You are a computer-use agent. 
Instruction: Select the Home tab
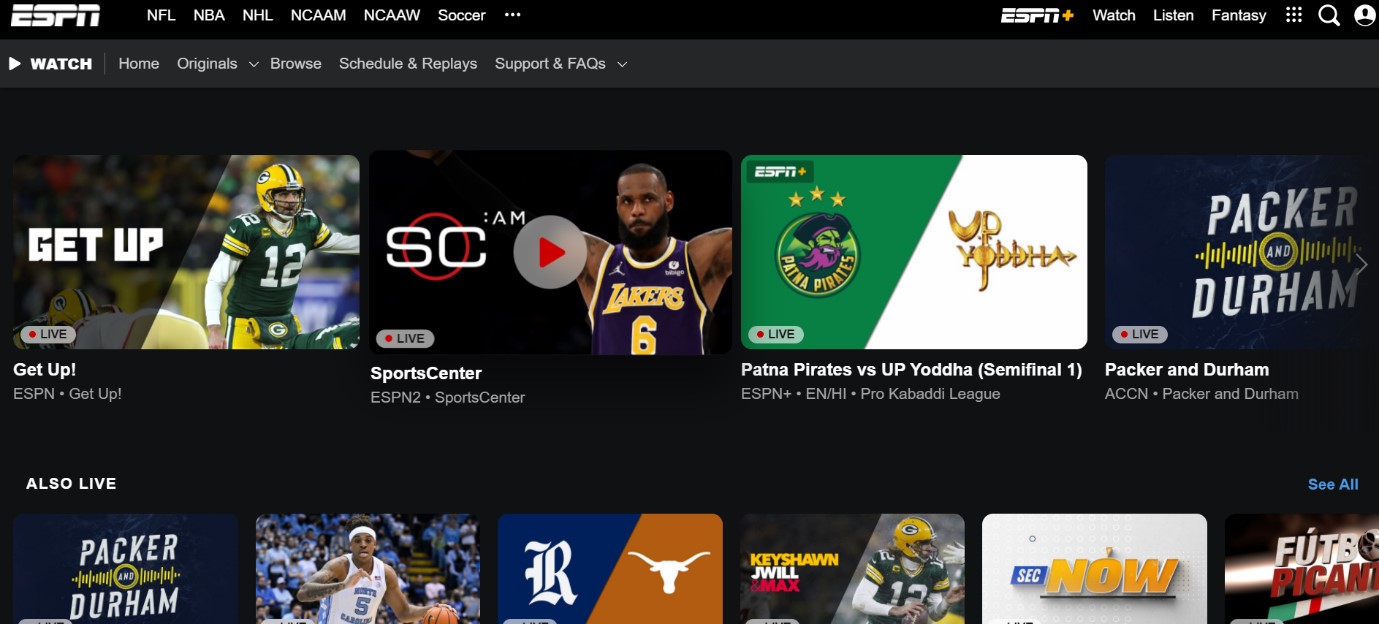139,63
